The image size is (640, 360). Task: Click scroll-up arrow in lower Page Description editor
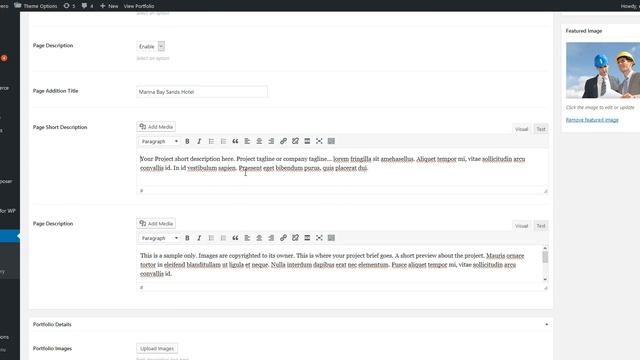(545, 248)
